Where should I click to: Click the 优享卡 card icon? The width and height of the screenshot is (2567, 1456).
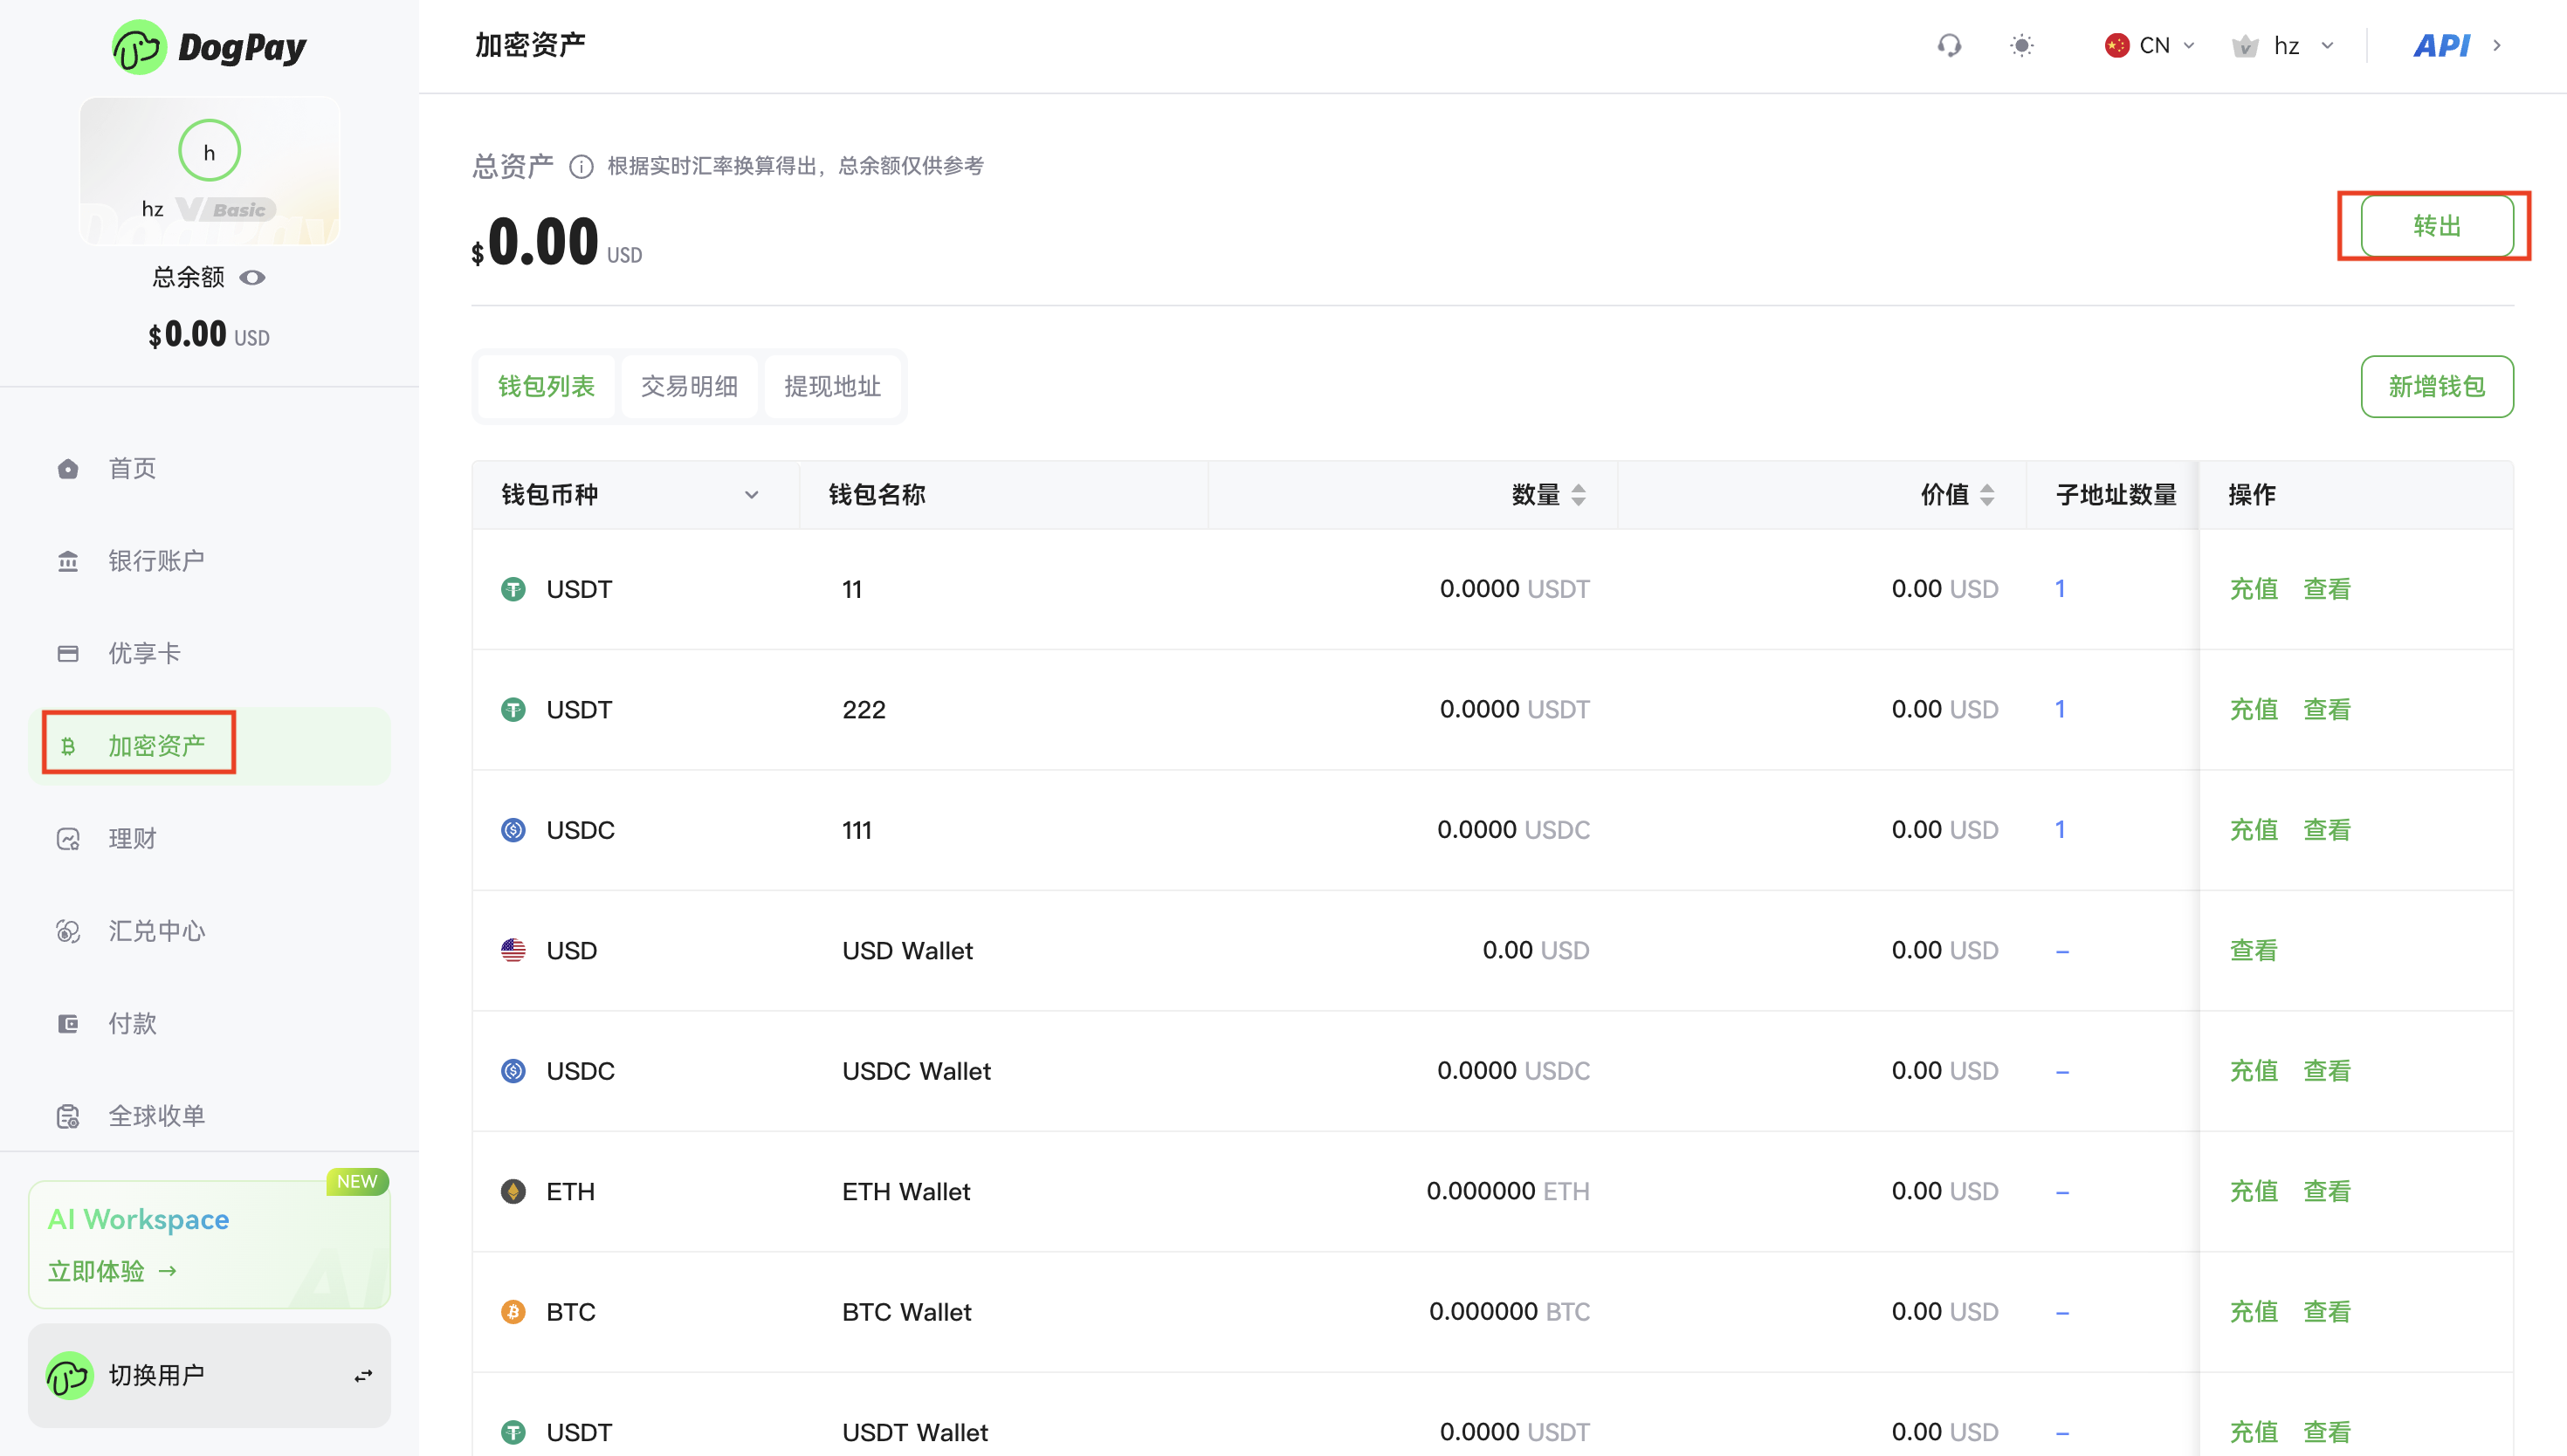[x=68, y=654]
